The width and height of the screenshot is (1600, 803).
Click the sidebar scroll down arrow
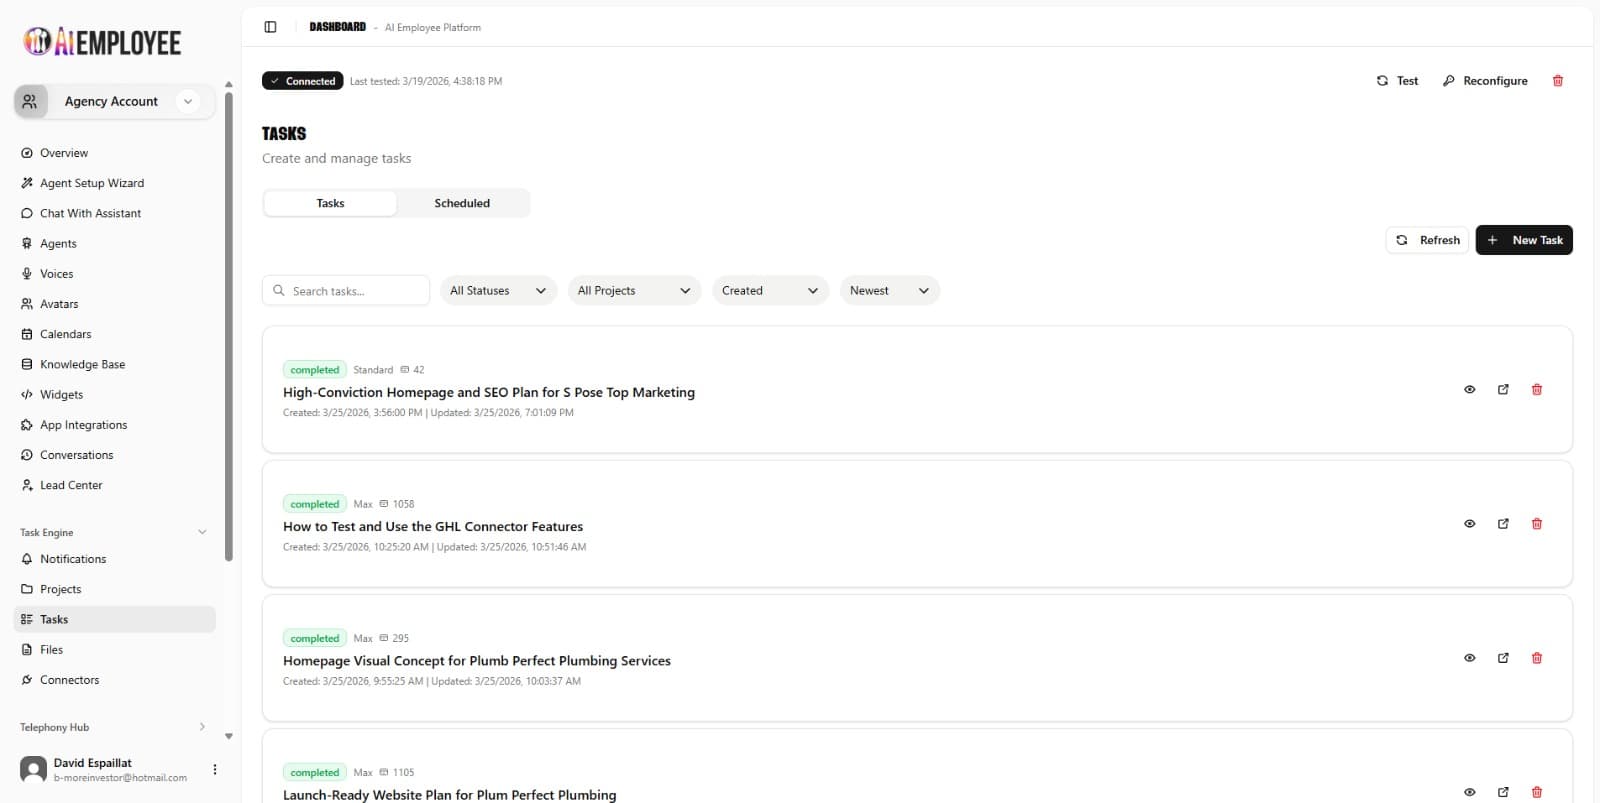click(x=229, y=737)
